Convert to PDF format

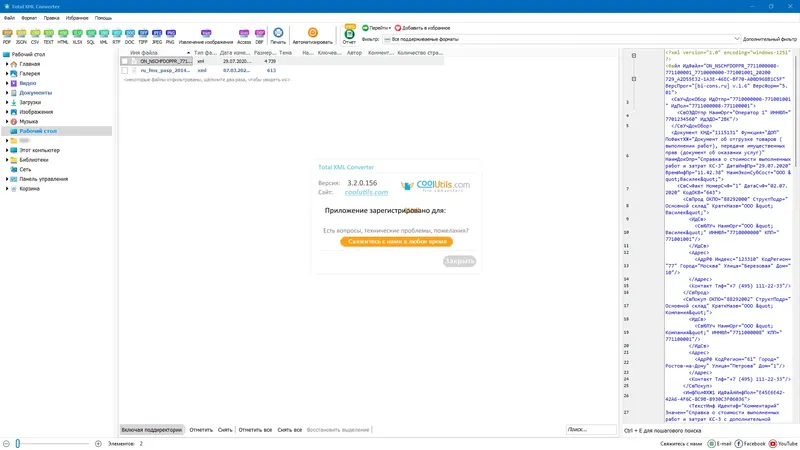[x=7, y=36]
